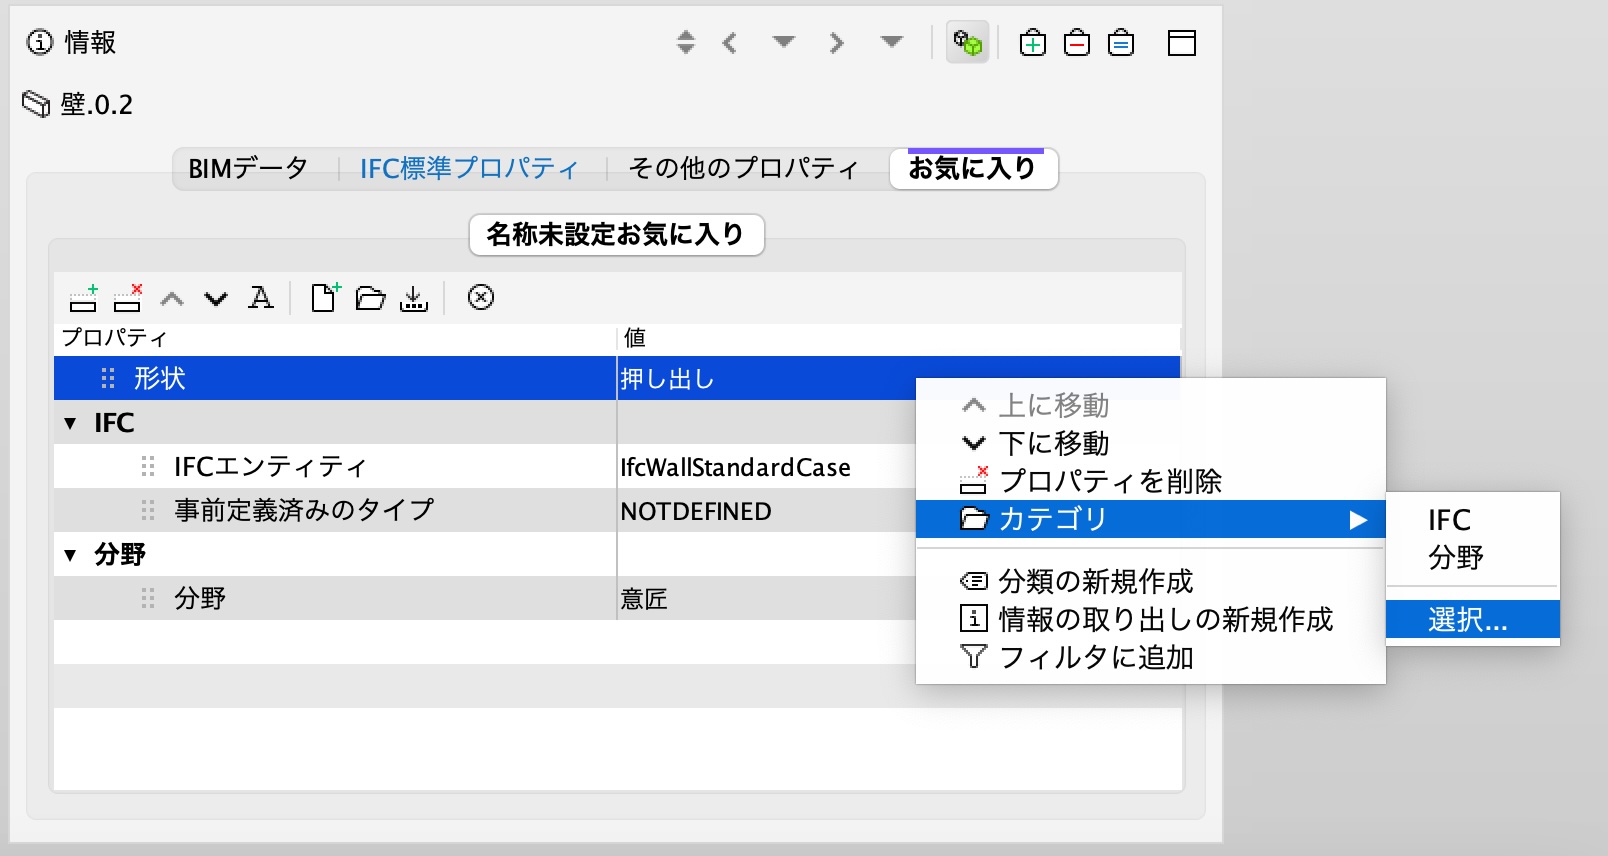
Task: Click the rename (A) icon in favorites toolbar
Action: [x=260, y=298]
